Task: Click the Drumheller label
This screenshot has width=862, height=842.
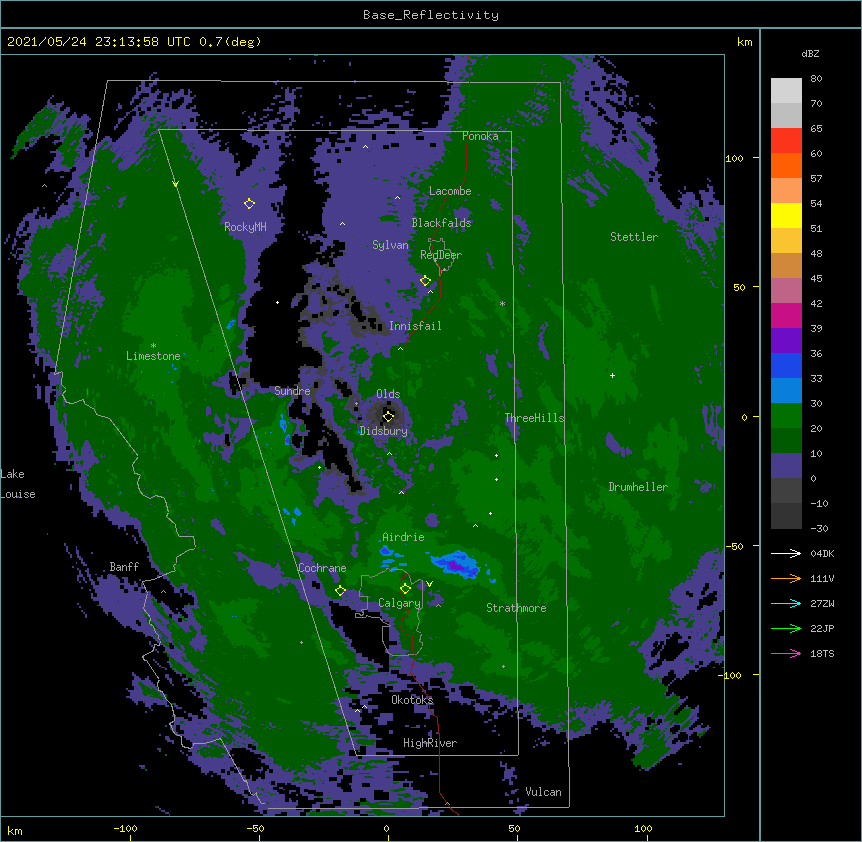Action: pos(638,487)
